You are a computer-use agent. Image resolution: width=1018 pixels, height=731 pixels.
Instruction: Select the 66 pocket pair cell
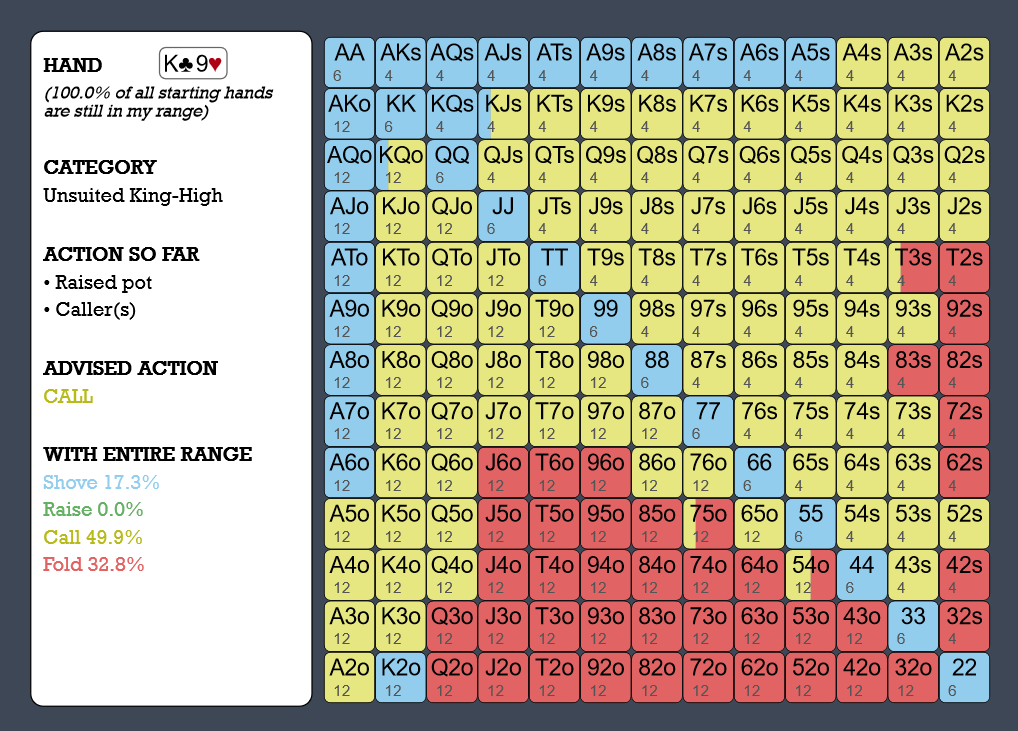(x=760, y=473)
